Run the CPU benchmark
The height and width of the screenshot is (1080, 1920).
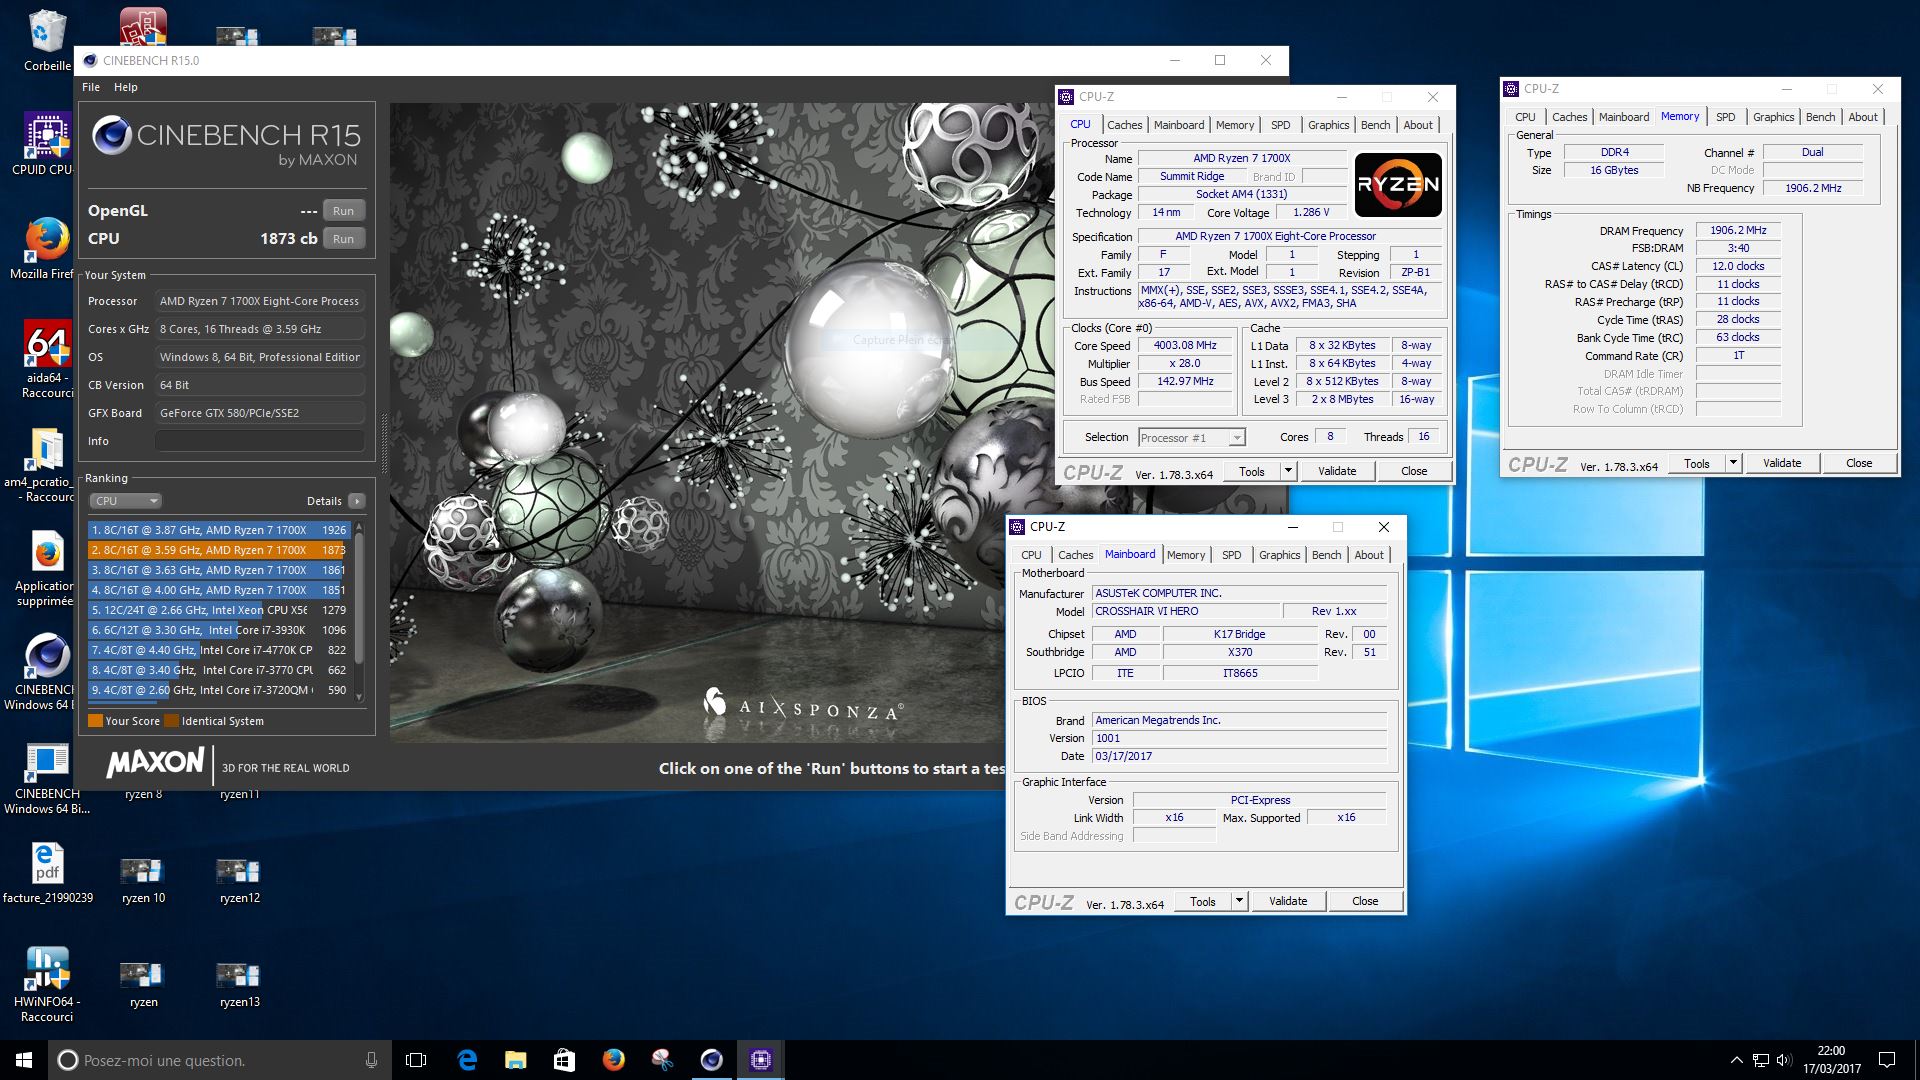point(343,239)
